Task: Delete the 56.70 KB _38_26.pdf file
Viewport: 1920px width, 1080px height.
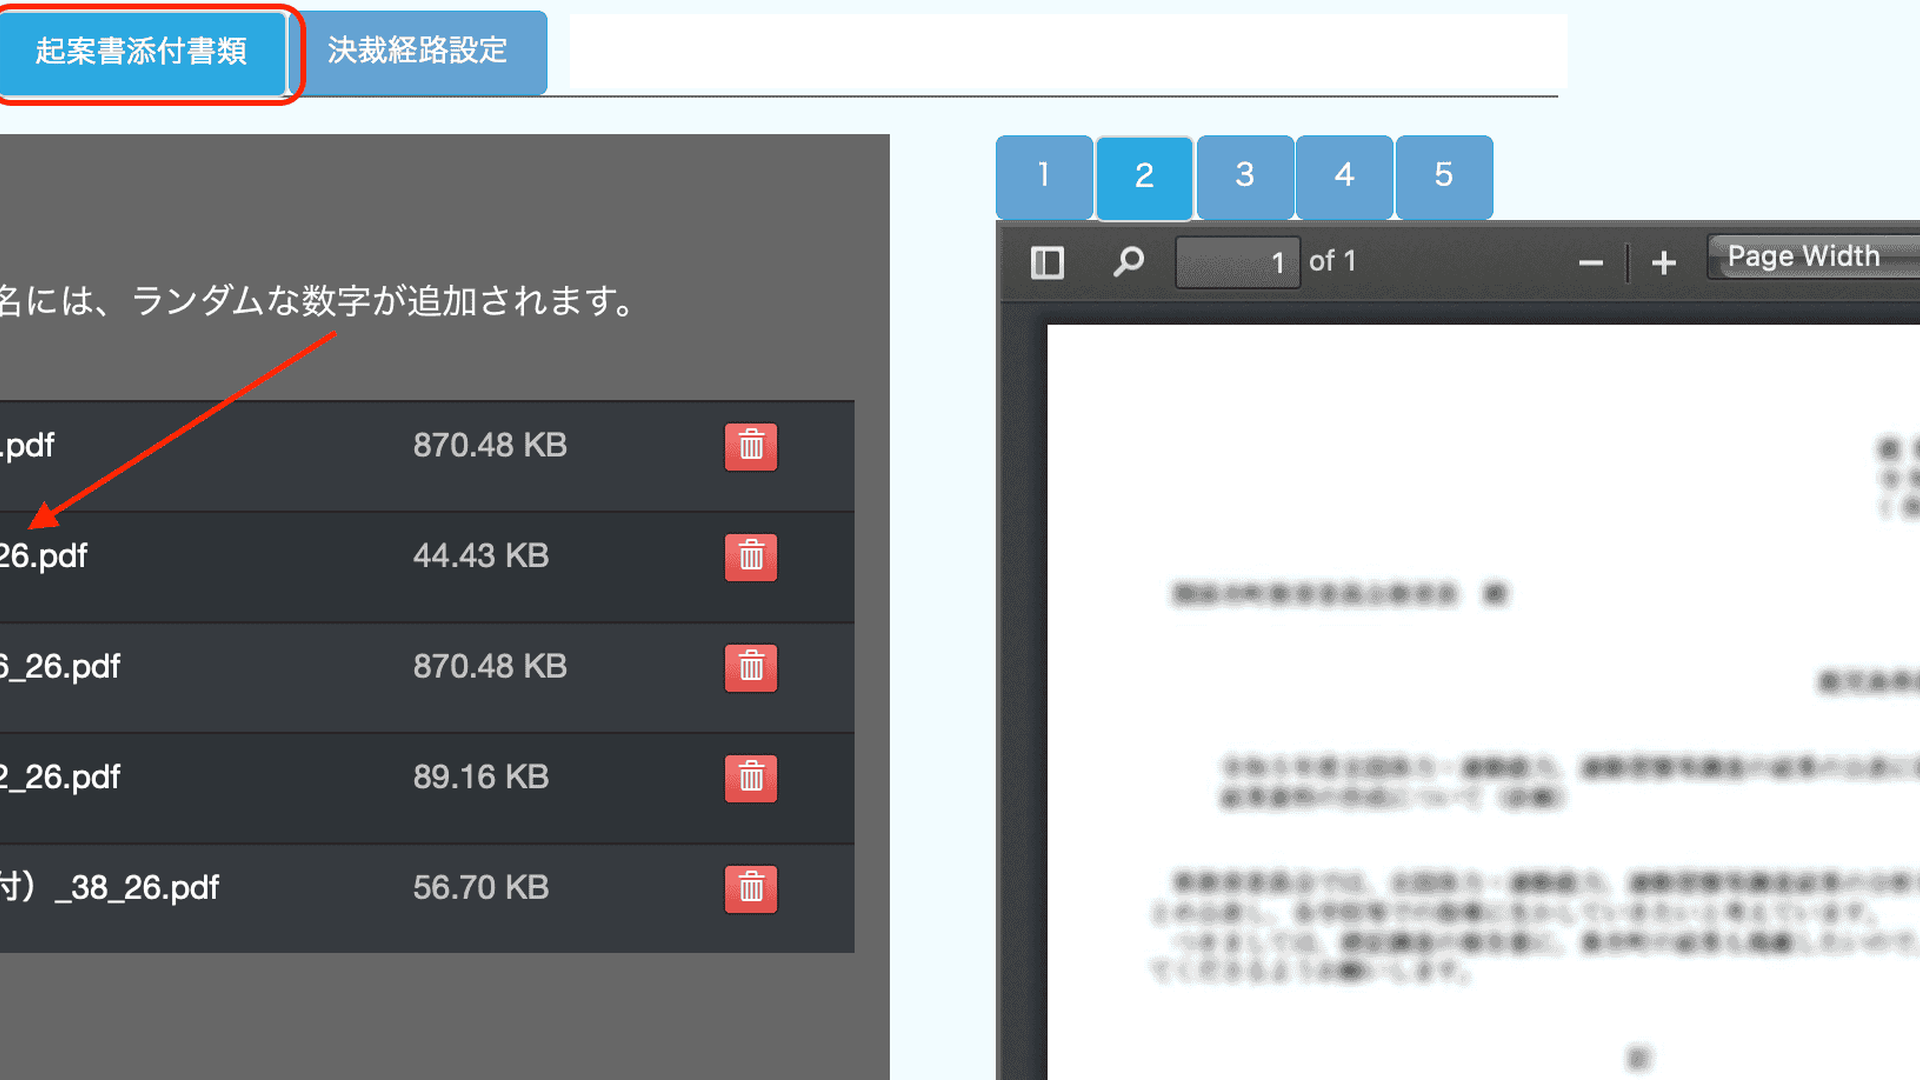Action: point(750,888)
